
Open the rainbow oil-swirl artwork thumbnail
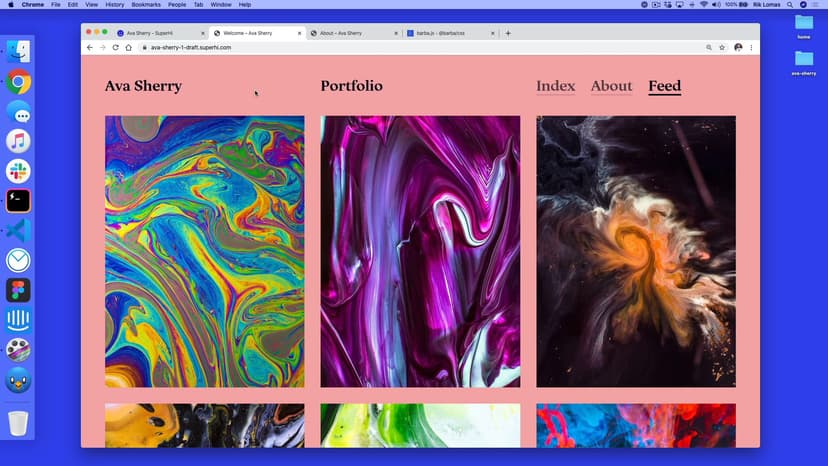coord(204,251)
